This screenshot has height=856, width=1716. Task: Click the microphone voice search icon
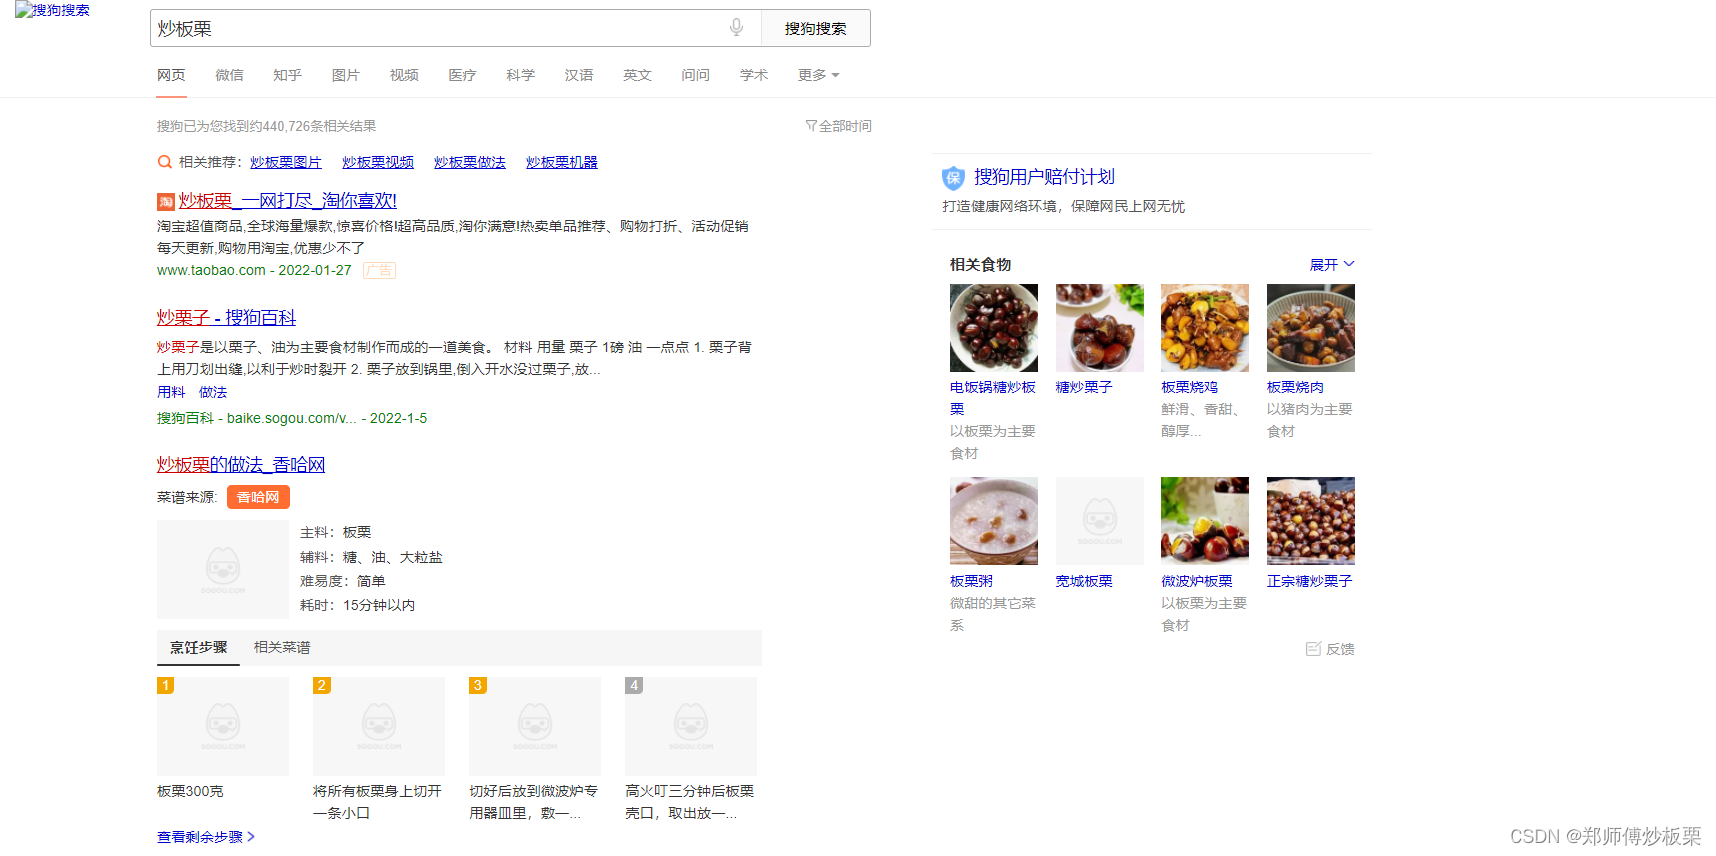tap(736, 27)
